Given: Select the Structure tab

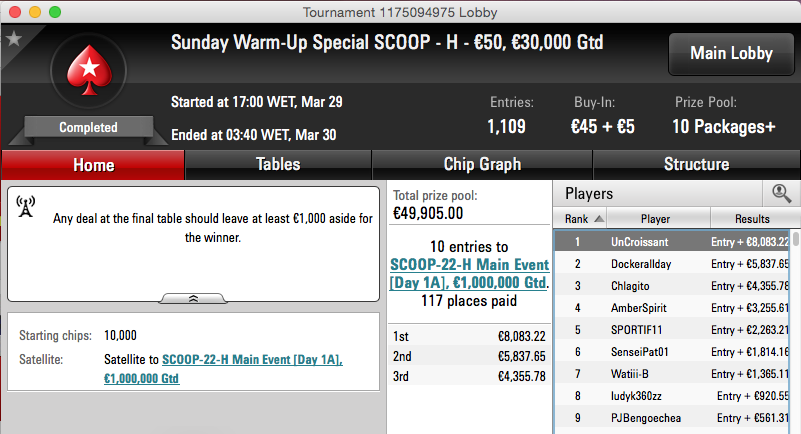Looking at the screenshot, I should 696,164.
